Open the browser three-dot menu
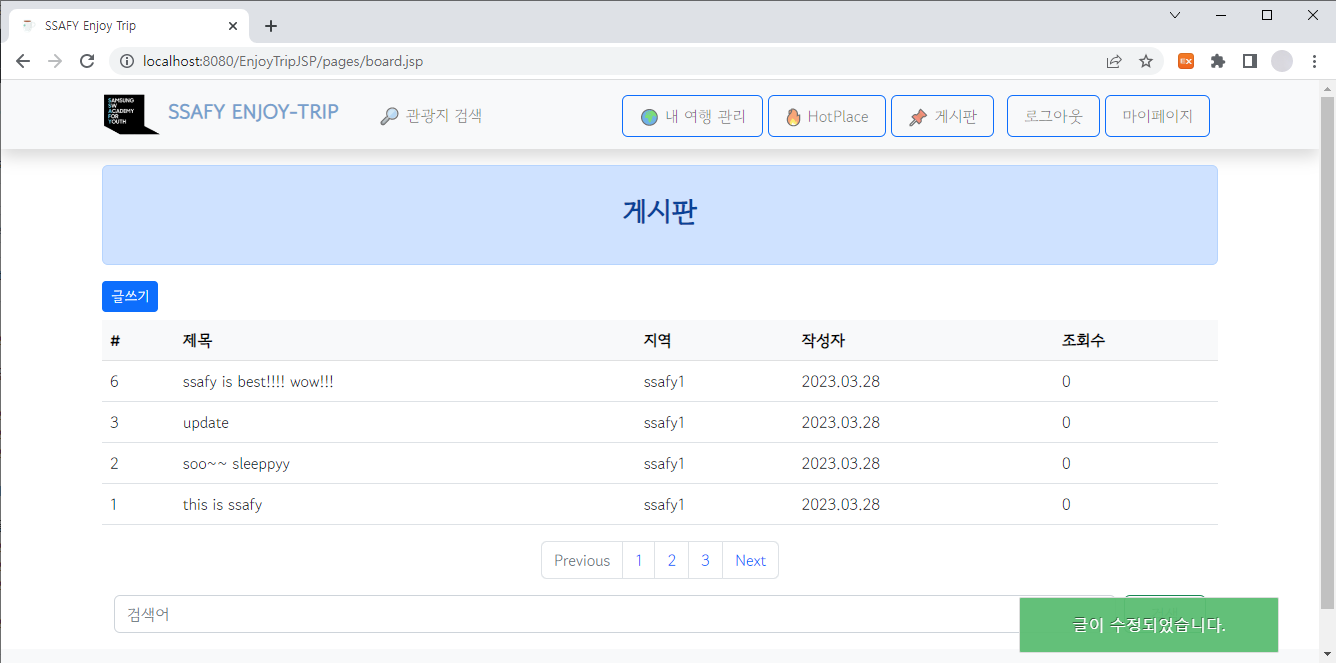This screenshot has width=1336, height=663. coord(1314,61)
